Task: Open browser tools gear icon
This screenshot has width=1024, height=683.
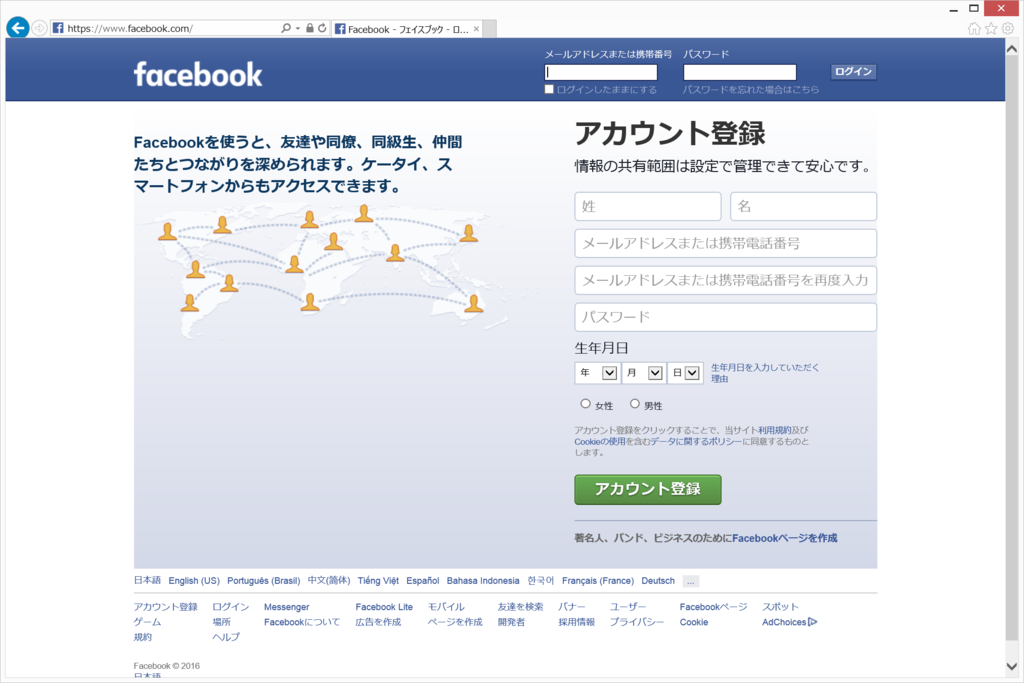Action: click(1008, 28)
